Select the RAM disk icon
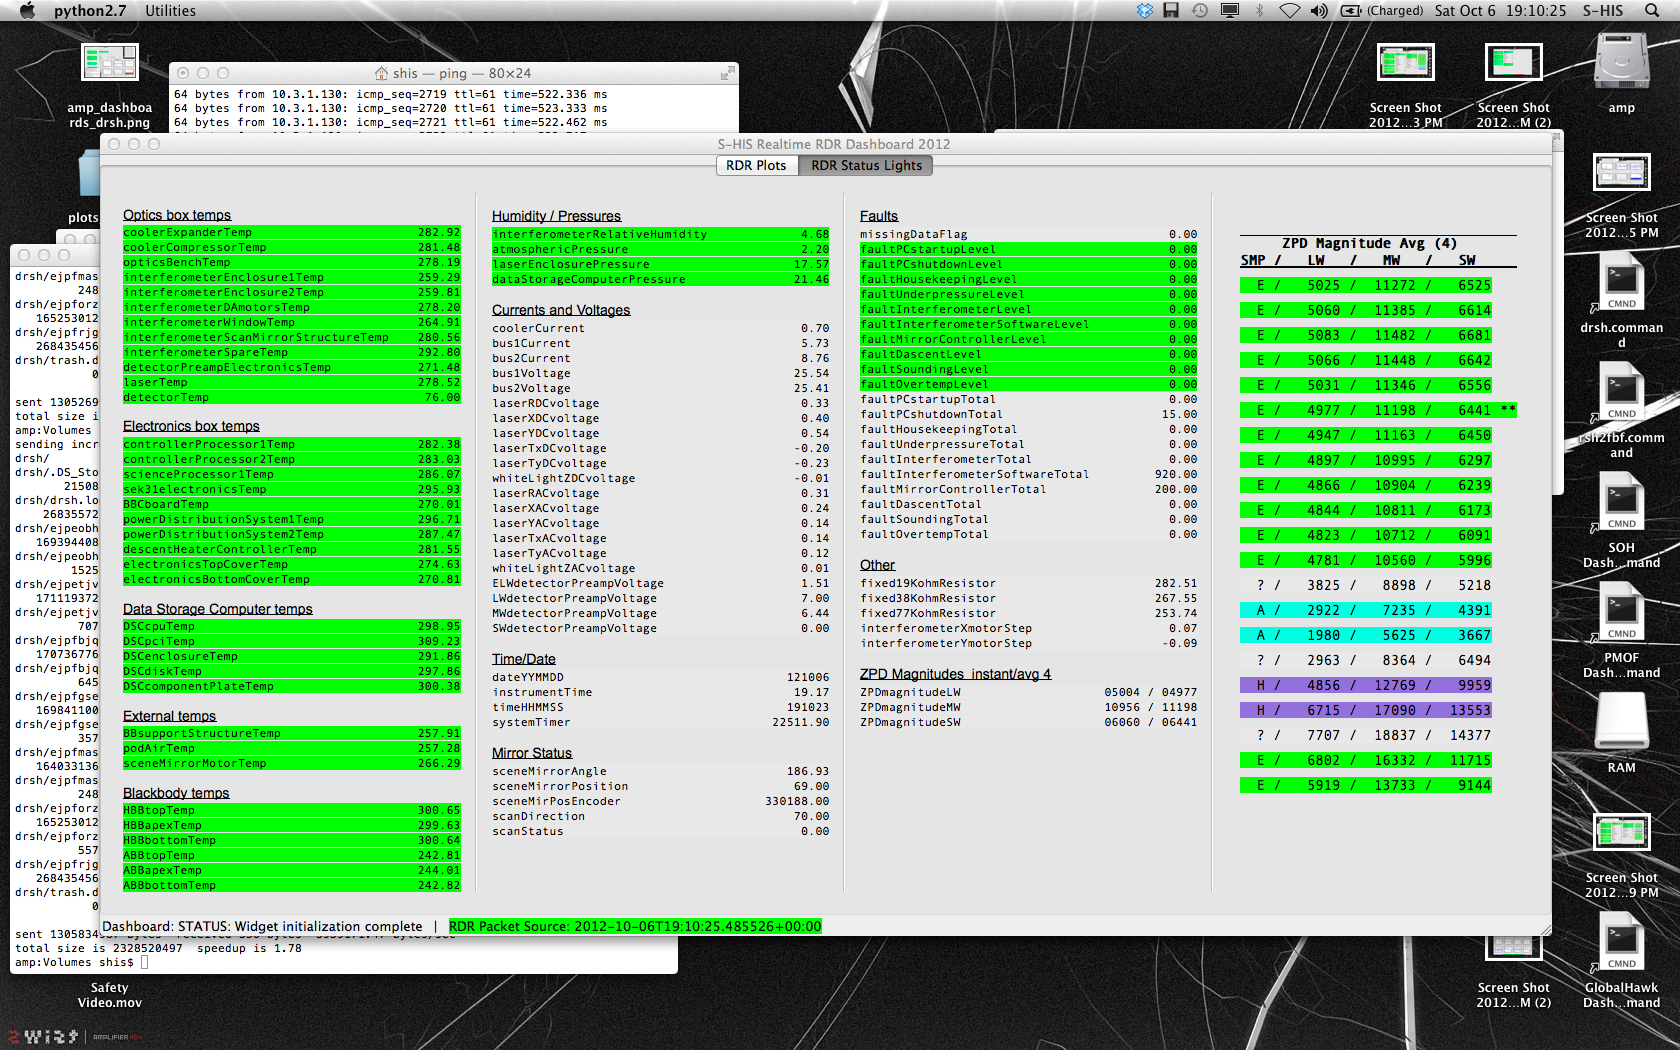Image resolution: width=1680 pixels, height=1050 pixels. point(1621,722)
